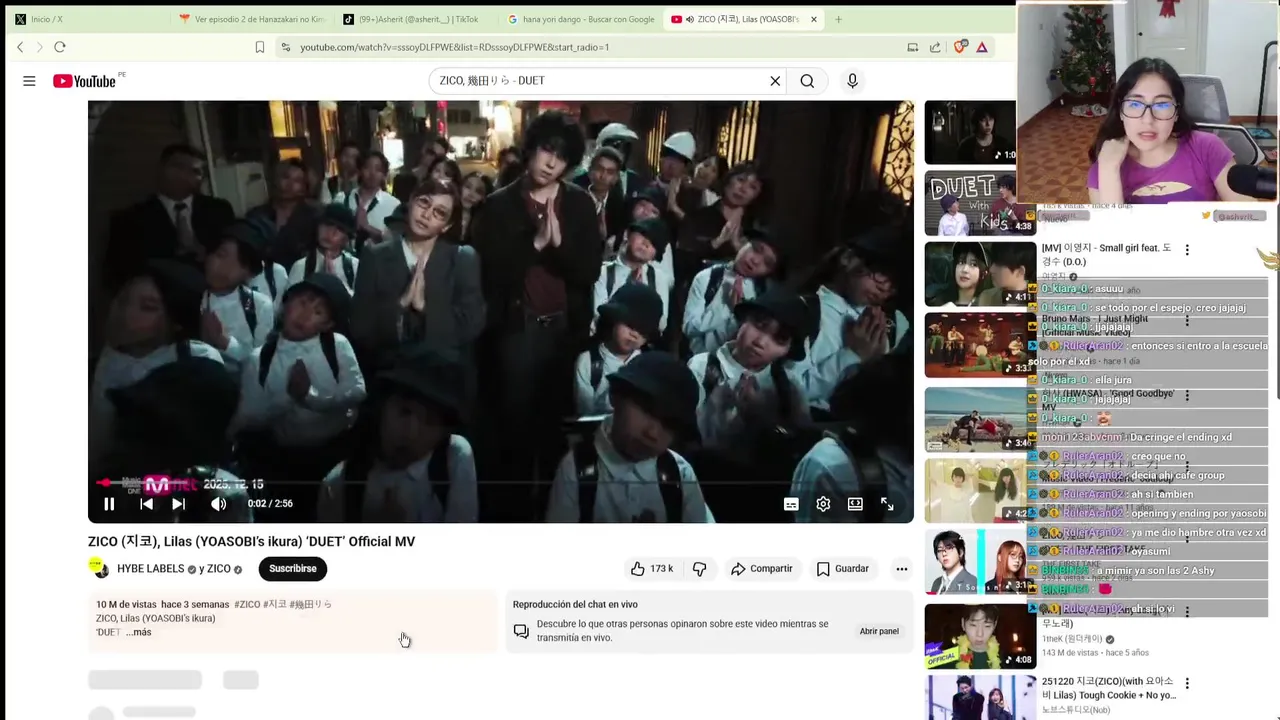Open the #ZICO hashtag link

pyautogui.click(x=247, y=604)
